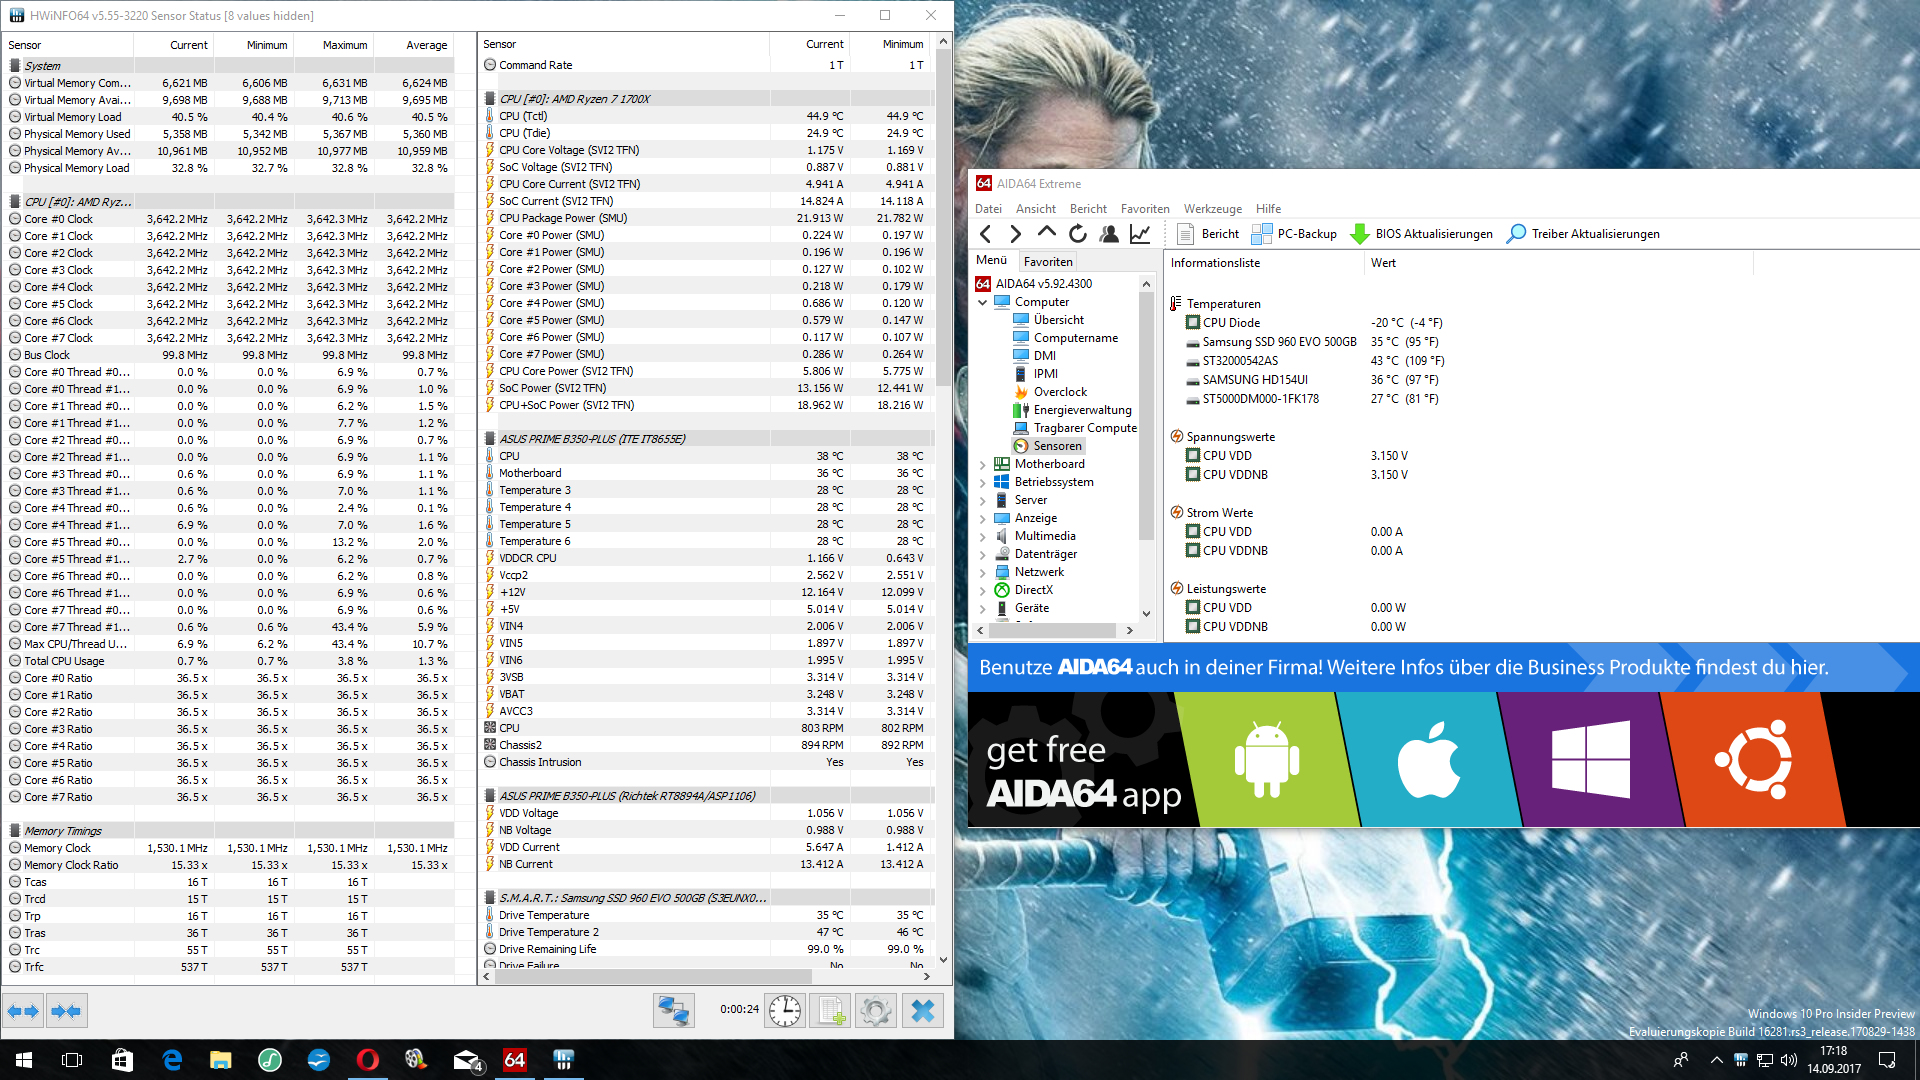The height and width of the screenshot is (1080, 1920).
Task: Switch to the AIDA64 taskbar button
Action: coord(515,1060)
